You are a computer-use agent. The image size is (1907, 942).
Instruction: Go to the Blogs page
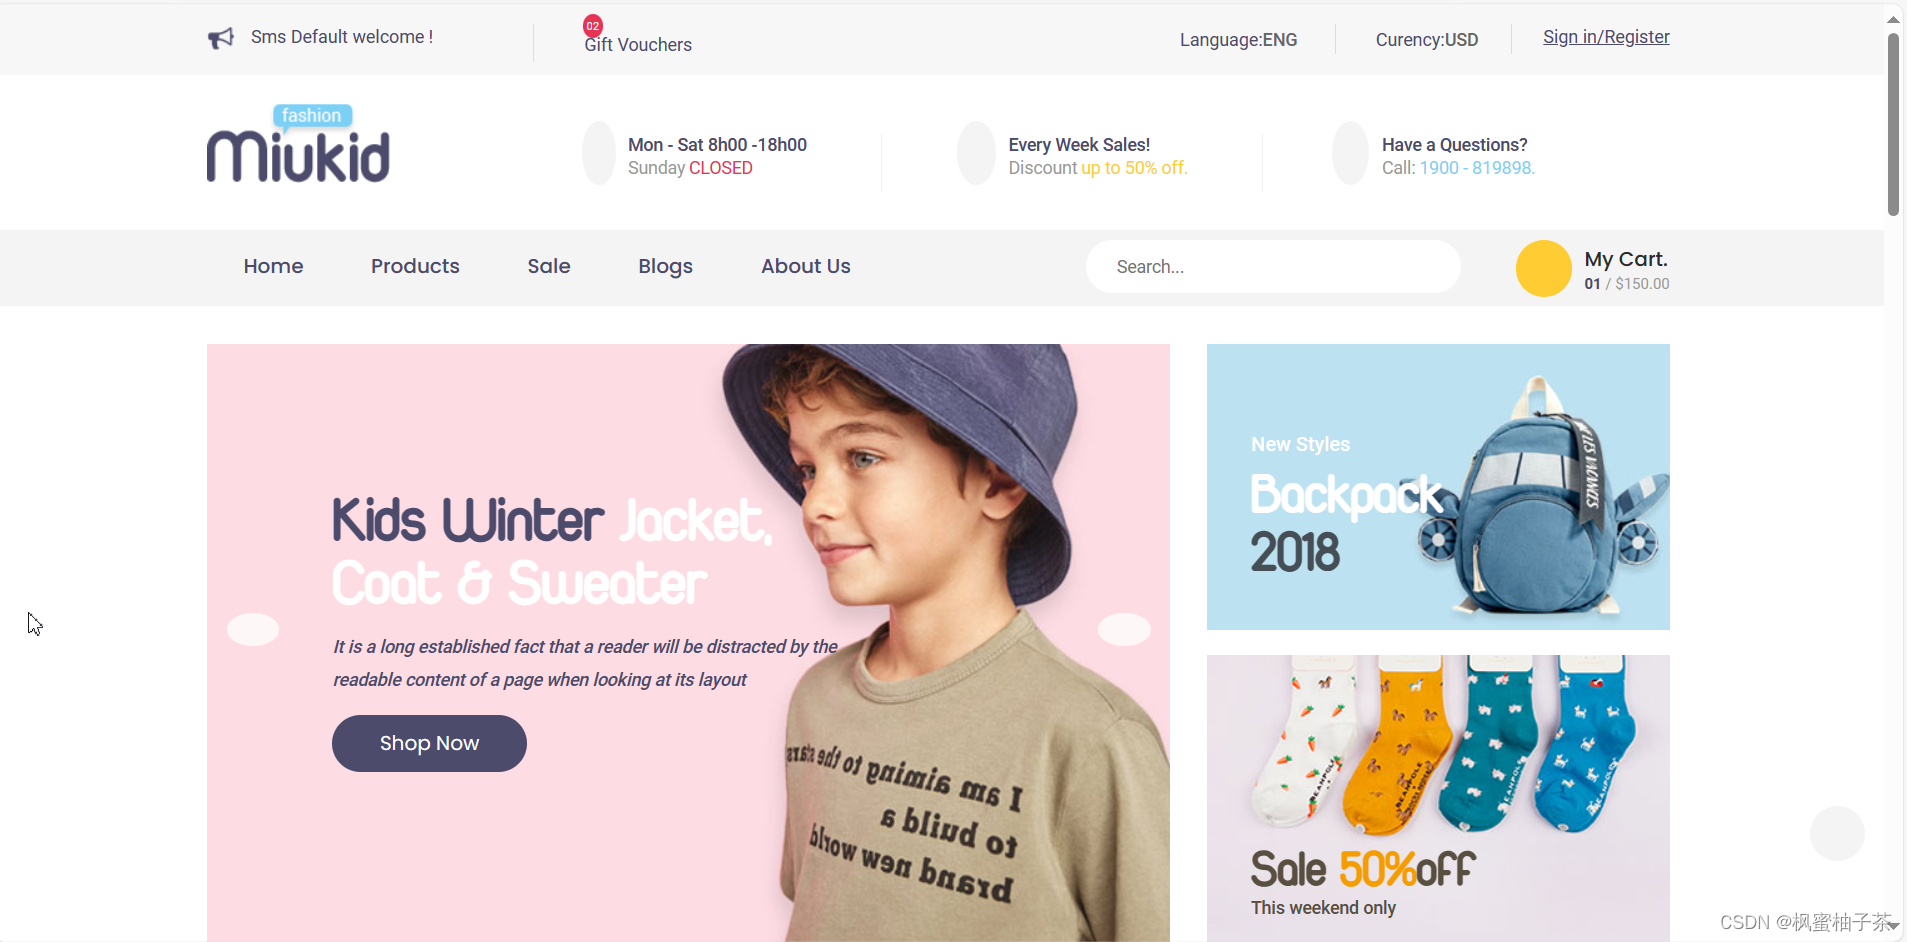pyautogui.click(x=665, y=266)
